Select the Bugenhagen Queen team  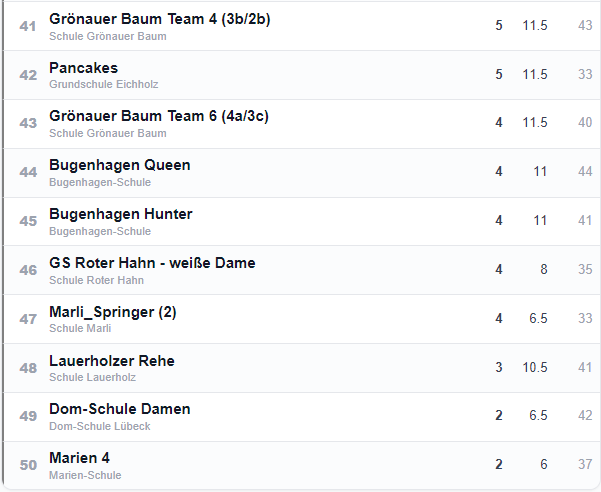[x=119, y=165]
